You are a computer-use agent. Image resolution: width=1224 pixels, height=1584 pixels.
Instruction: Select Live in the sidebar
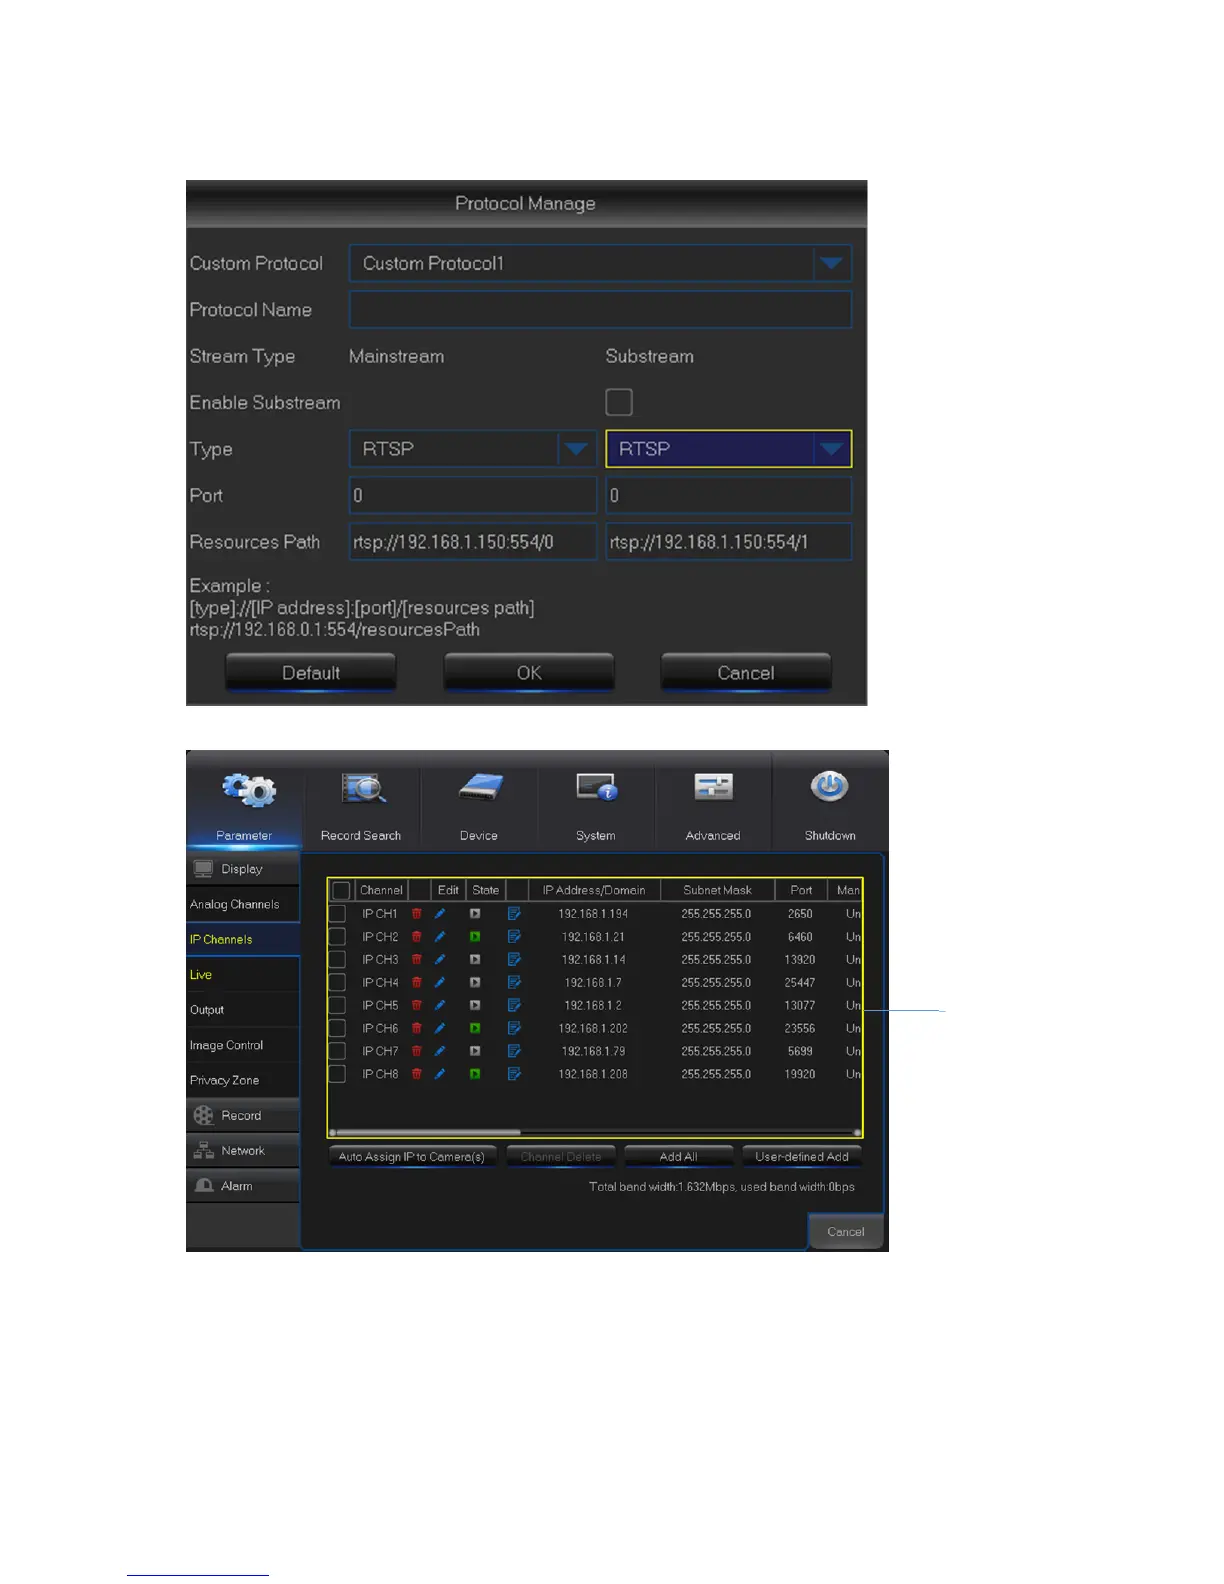243,975
